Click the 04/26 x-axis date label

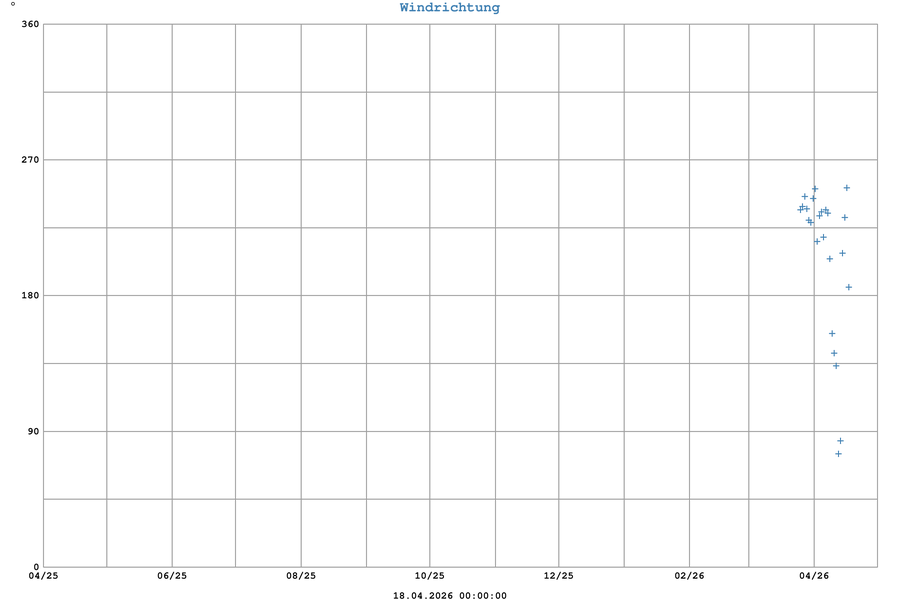pyautogui.click(x=814, y=576)
